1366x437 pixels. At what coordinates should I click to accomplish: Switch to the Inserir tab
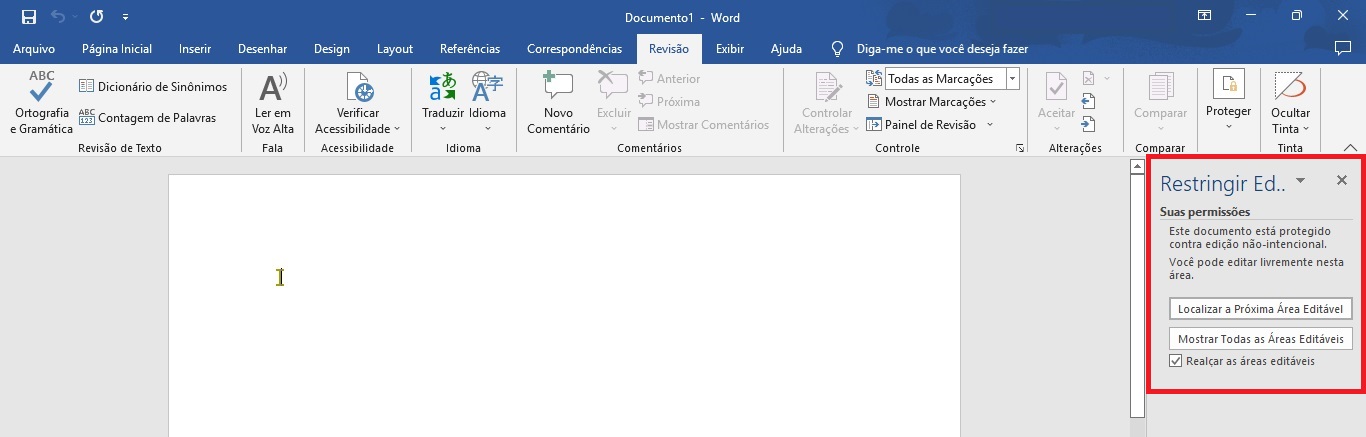[195, 49]
